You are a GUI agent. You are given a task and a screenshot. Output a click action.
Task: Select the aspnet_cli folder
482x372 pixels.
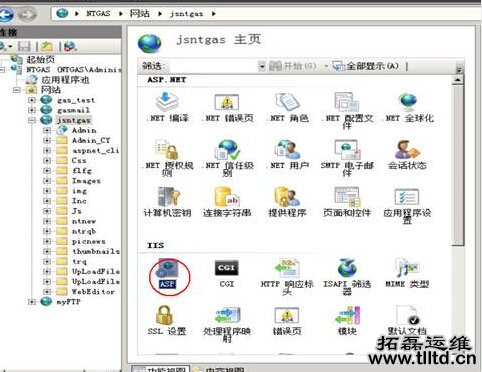(95, 150)
